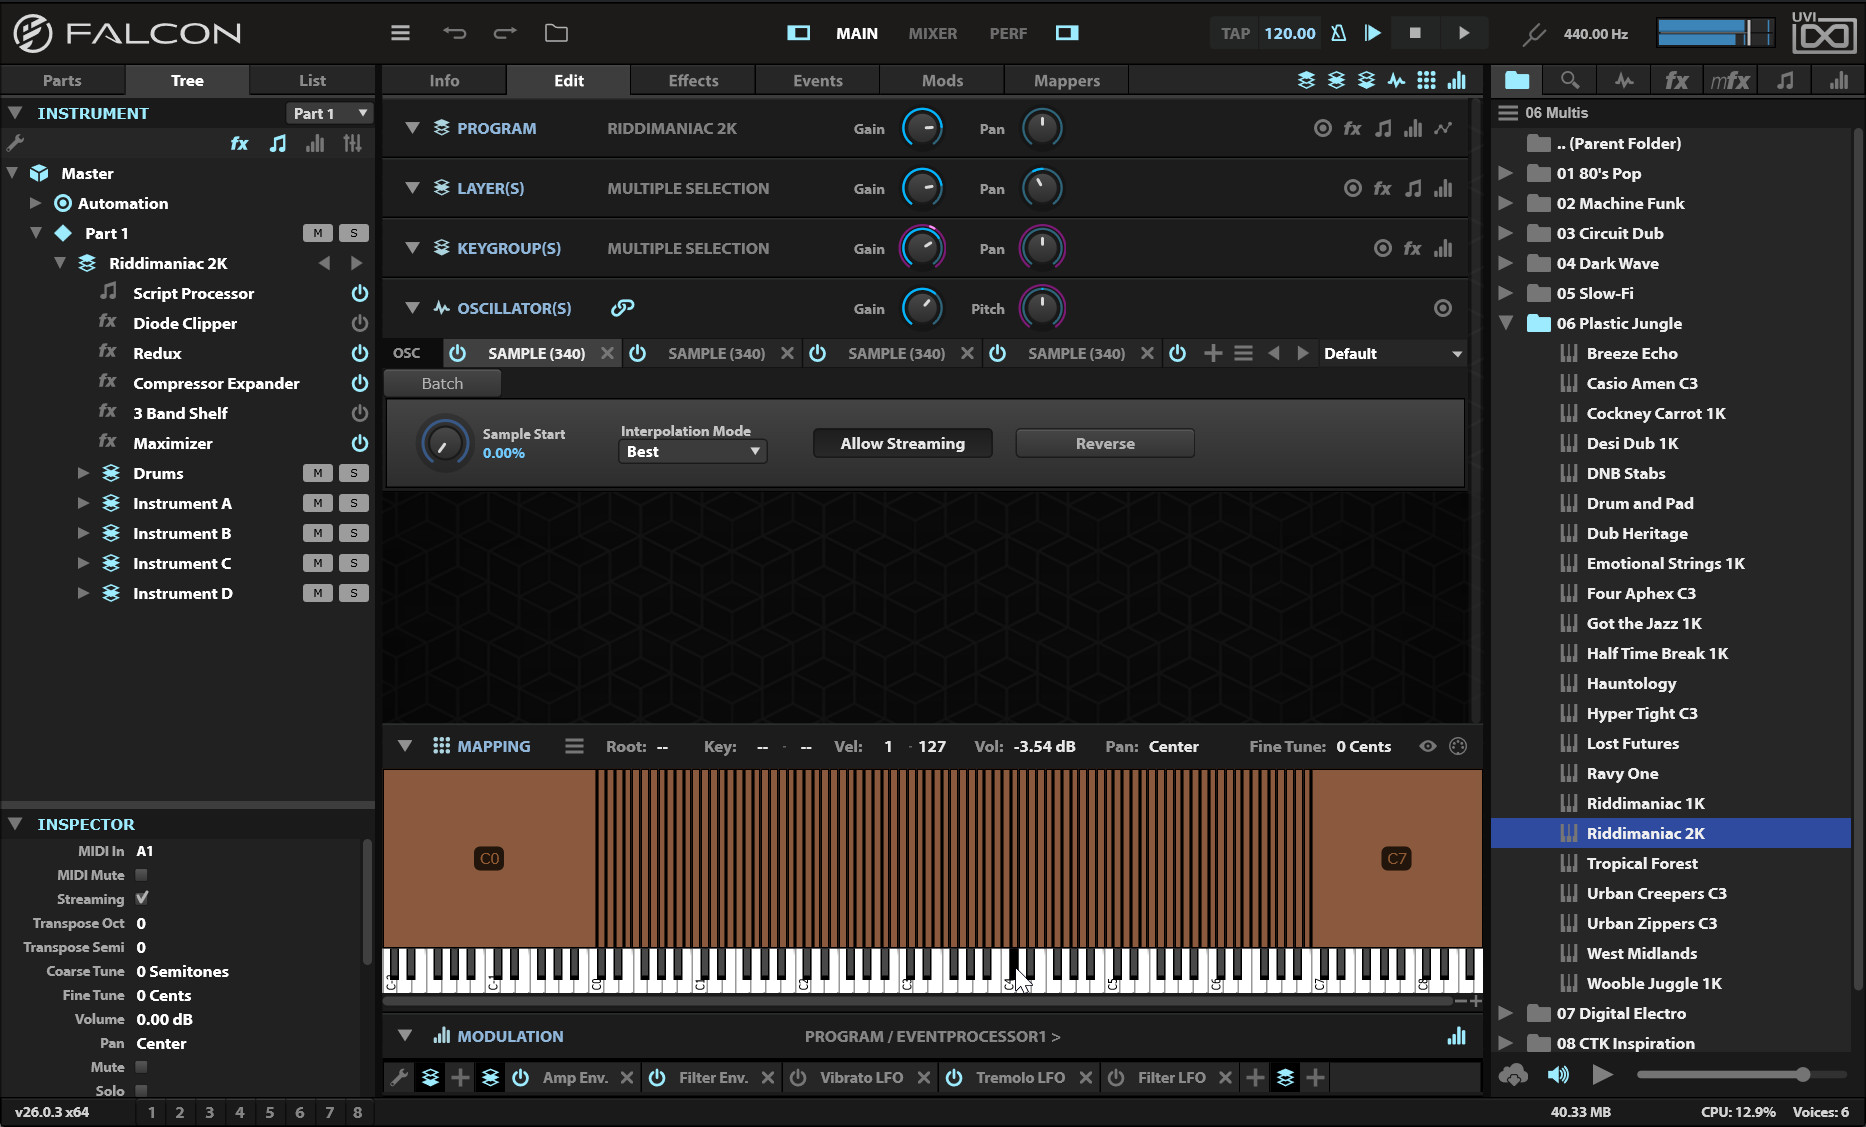The height and width of the screenshot is (1127, 1866).
Task: Open the Interpolation Mode dropdown
Action: [692, 452]
